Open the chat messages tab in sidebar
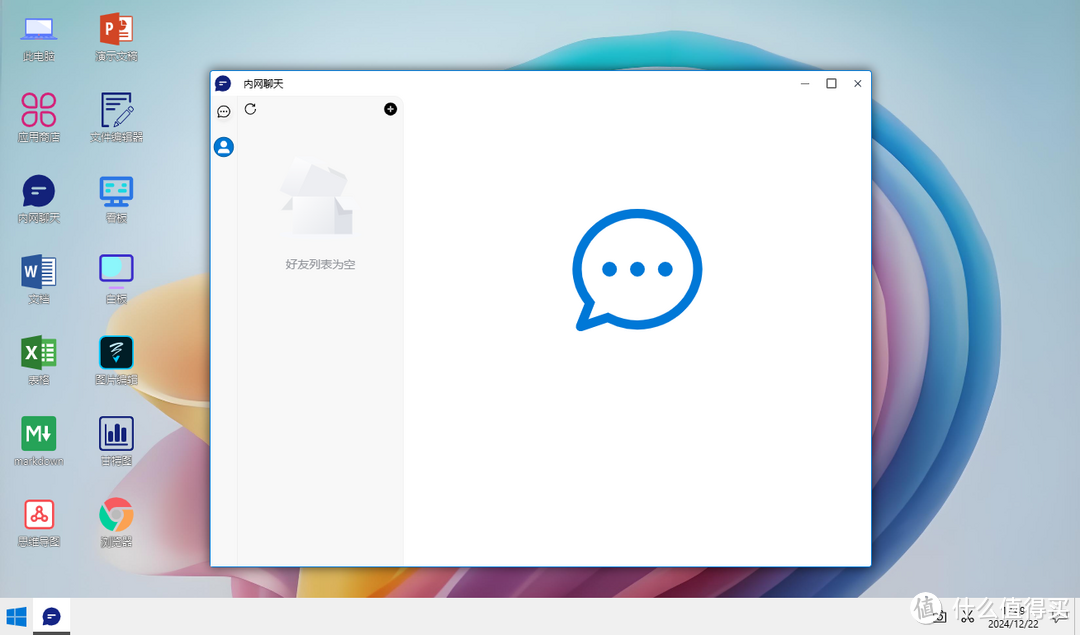1080x635 pixels. tap(224, 111)
